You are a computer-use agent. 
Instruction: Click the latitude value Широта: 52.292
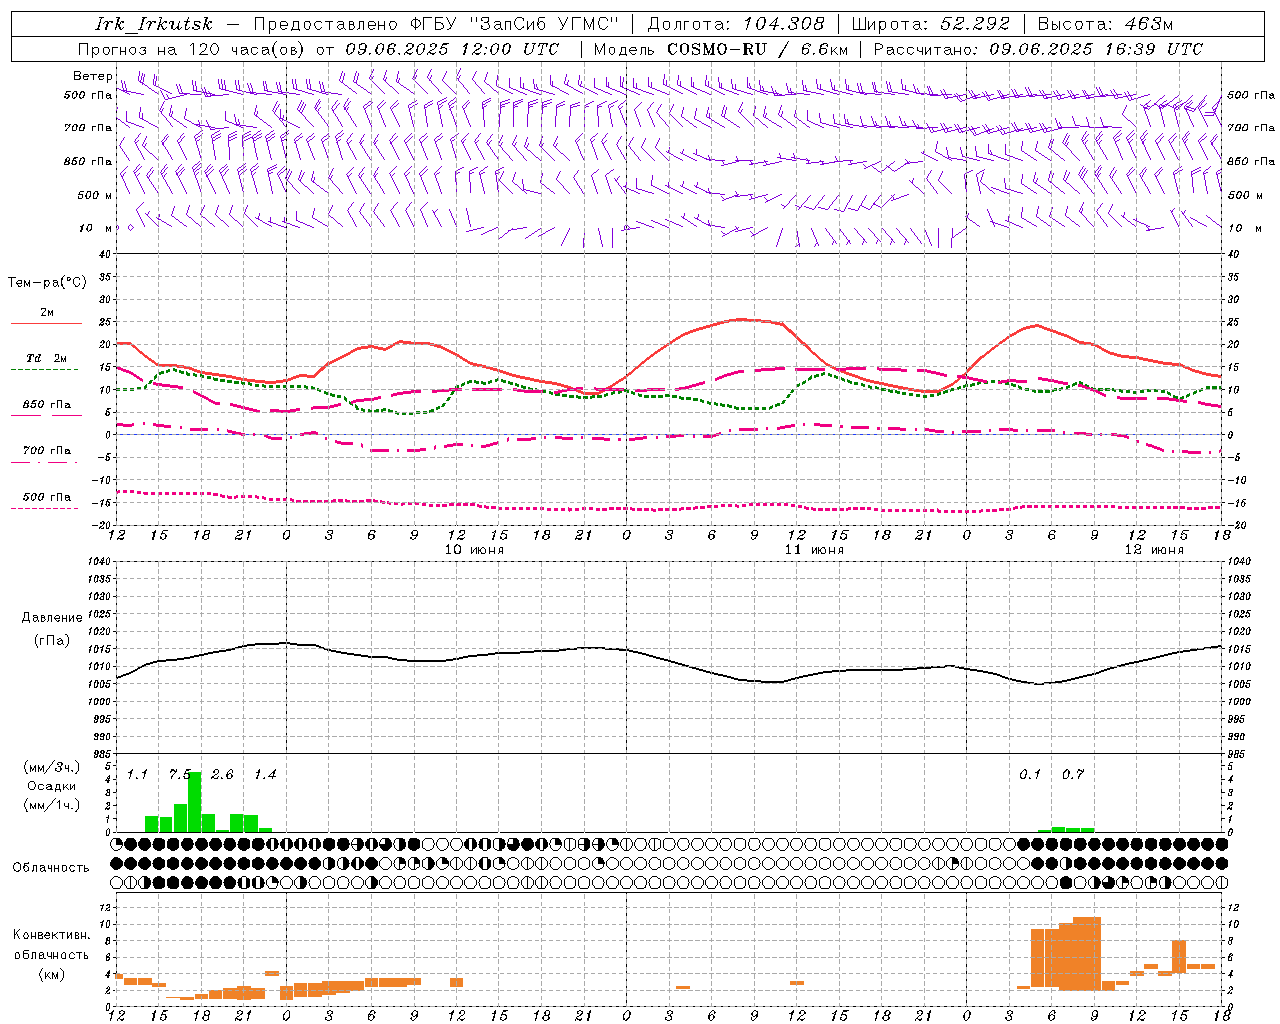pos(931,24)
